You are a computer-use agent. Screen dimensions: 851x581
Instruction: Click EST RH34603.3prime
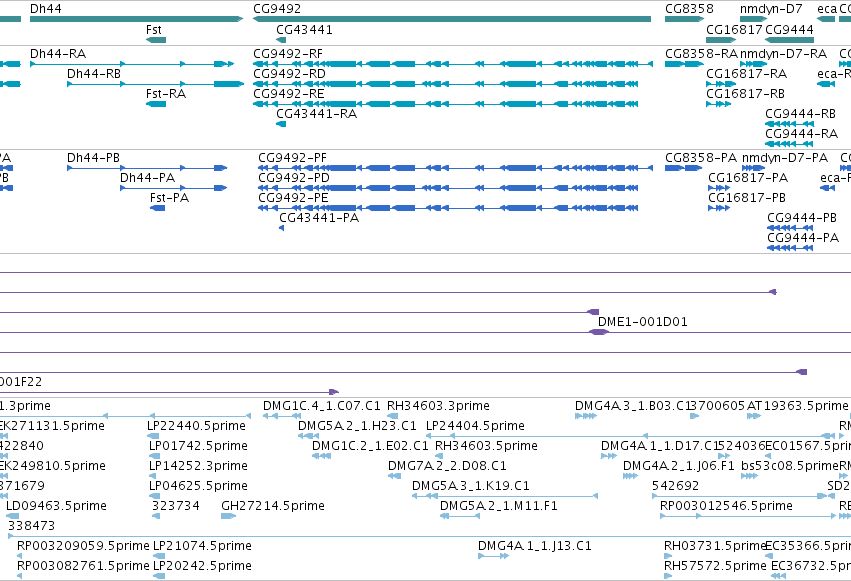coord(392,416)
